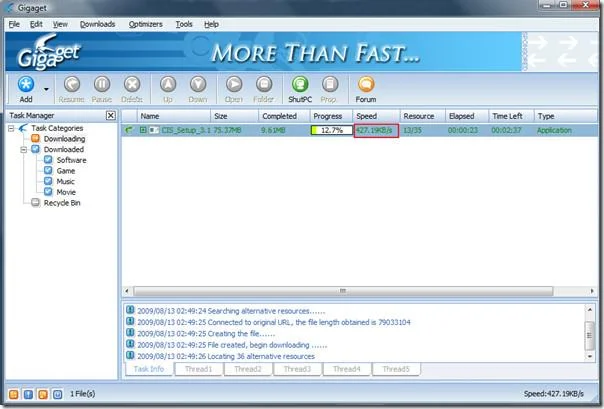Switch to the Thread5 tab
The height and width of the screenshot is (409, 604).
pyautogui.click(x=396, y=369)
